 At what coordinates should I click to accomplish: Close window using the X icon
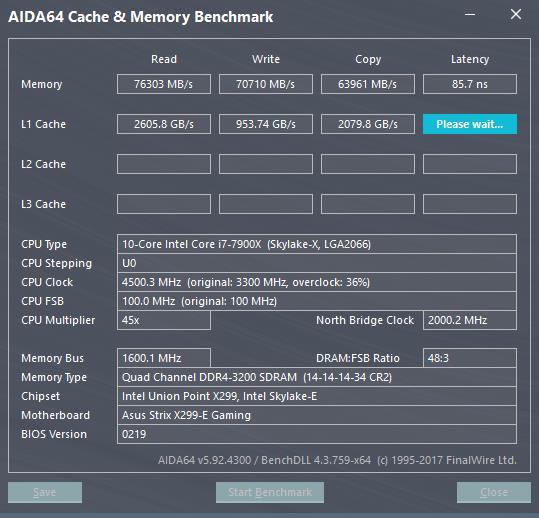point(516,14)
